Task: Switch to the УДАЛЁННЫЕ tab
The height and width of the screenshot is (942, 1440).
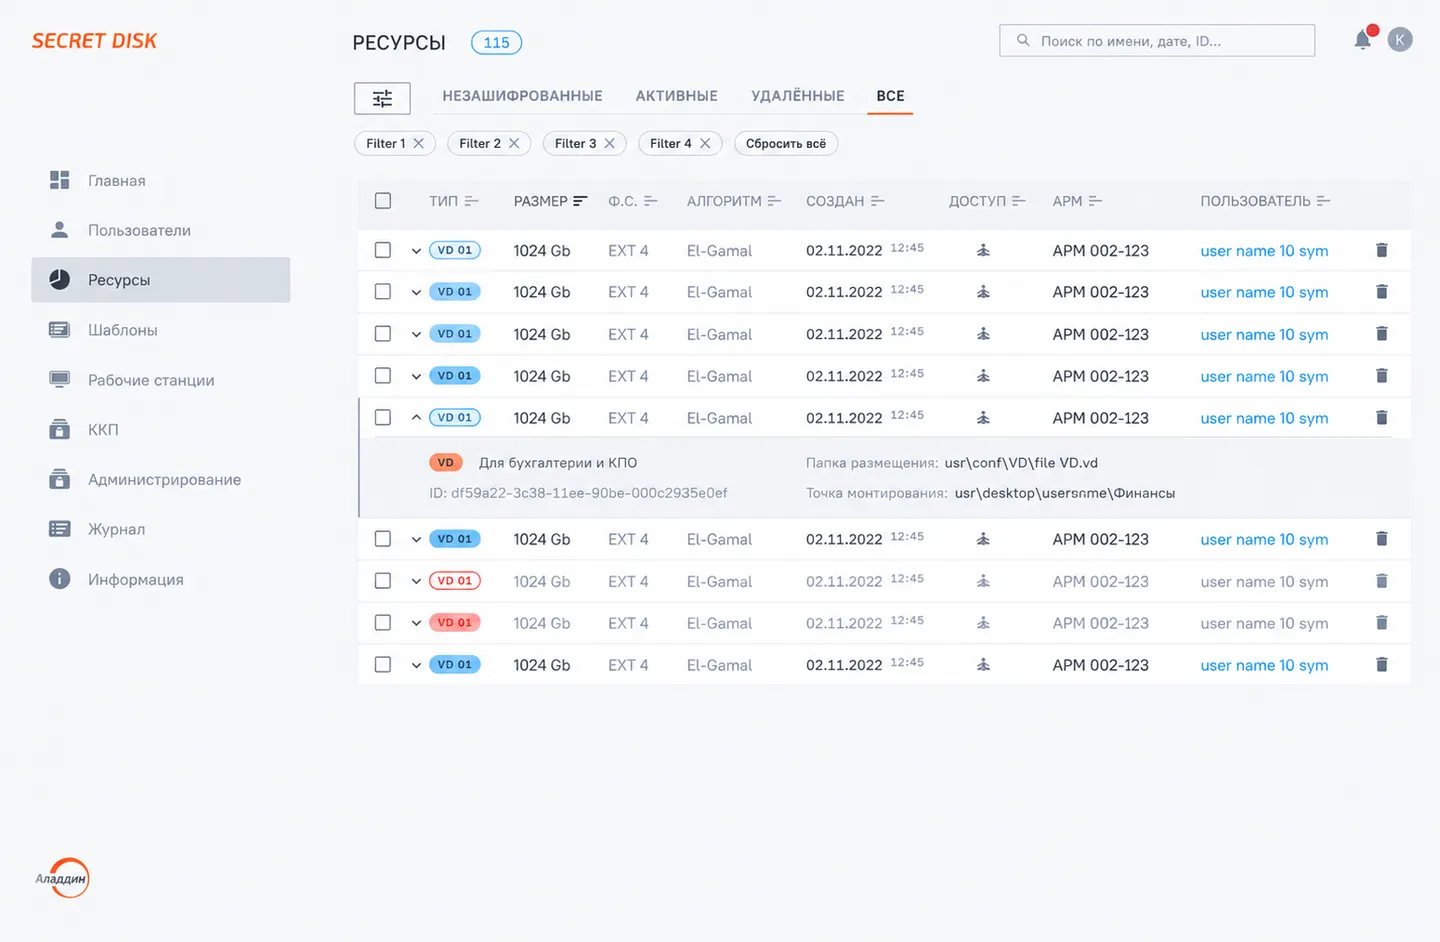Action: 798,96
